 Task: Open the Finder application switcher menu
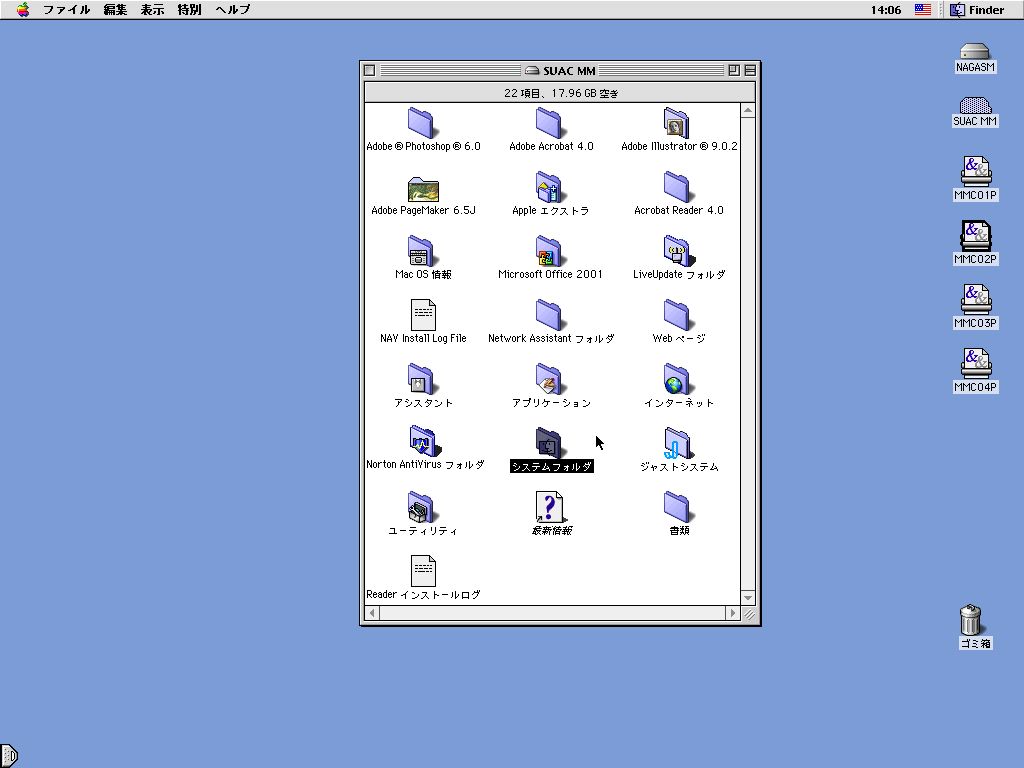[976, 10]
